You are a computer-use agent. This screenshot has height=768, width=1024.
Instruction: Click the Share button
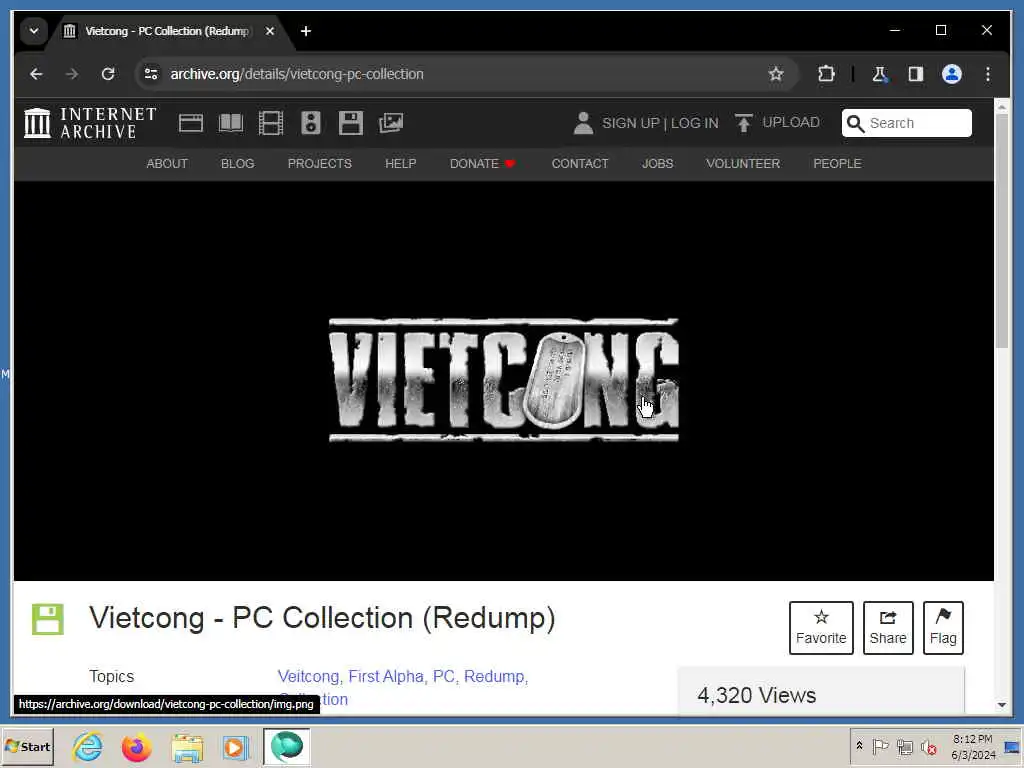(x=888, y=628)
